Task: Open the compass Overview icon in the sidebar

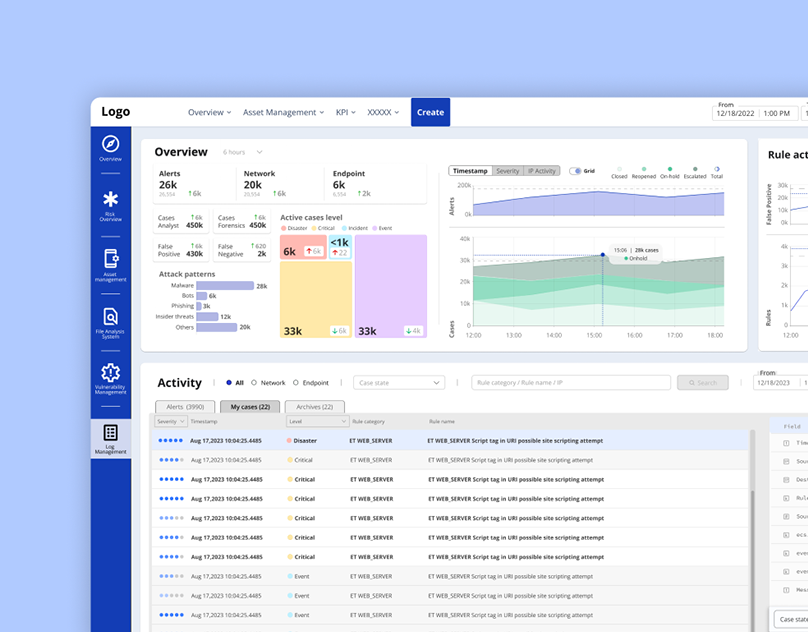Action: tap(110, 144)
